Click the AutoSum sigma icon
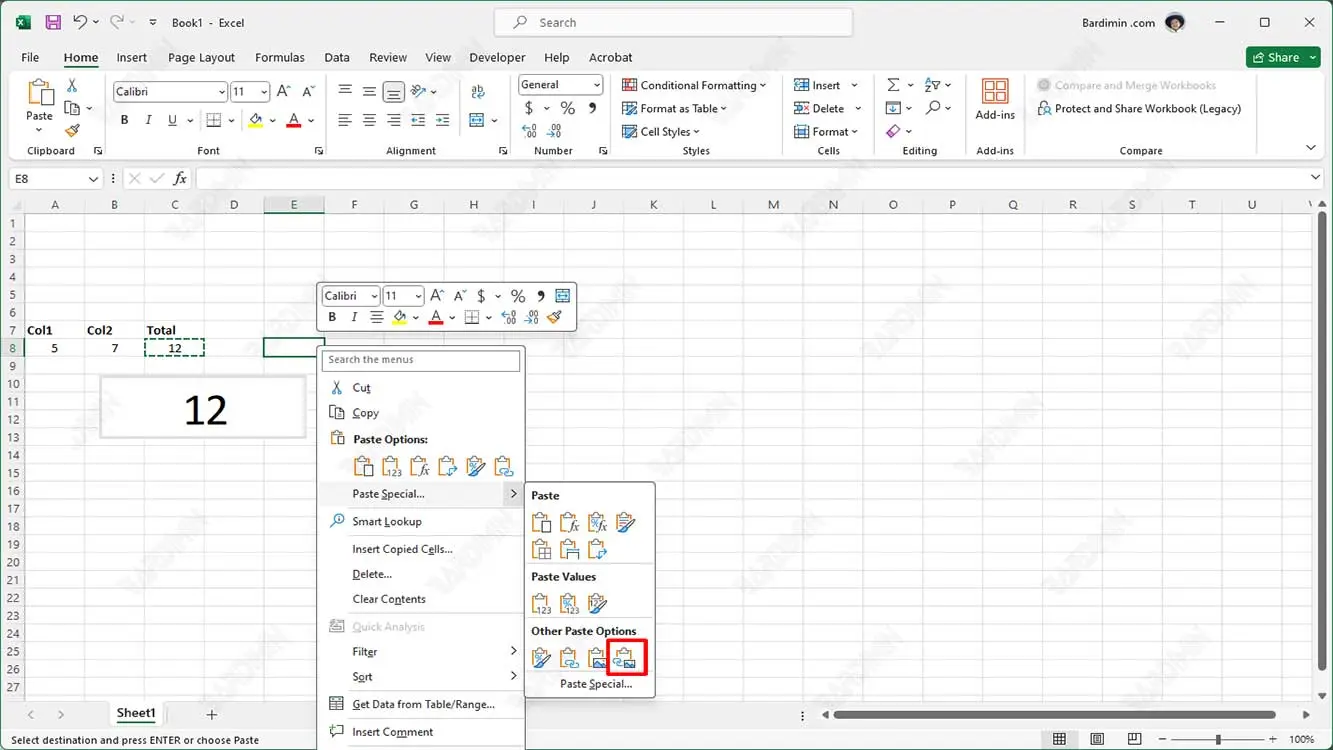This screenshot has width=1333, height=750. point(893,85)
